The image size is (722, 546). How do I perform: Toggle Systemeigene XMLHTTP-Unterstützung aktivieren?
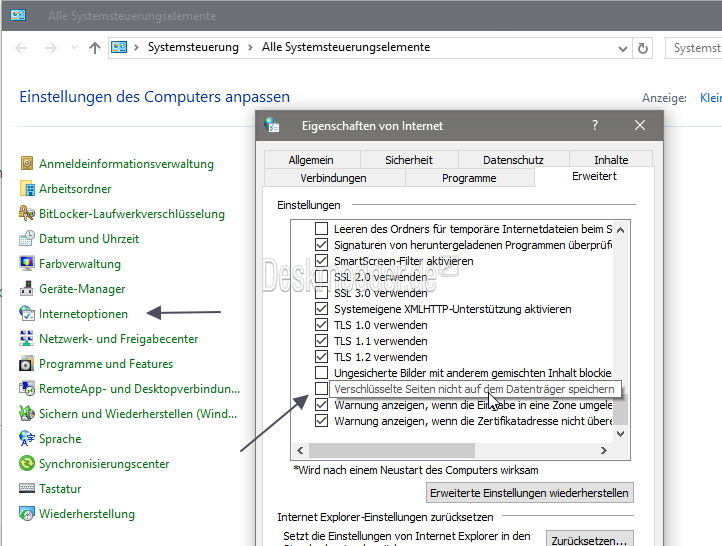(321, 308)
